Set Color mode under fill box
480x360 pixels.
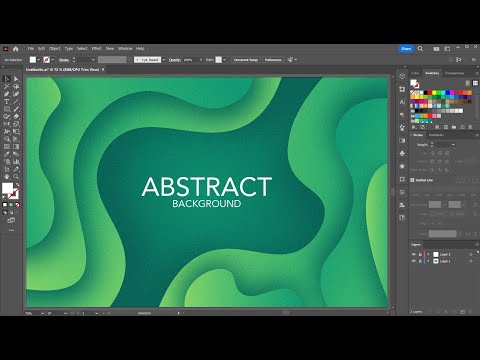click(x=5, y=205)
